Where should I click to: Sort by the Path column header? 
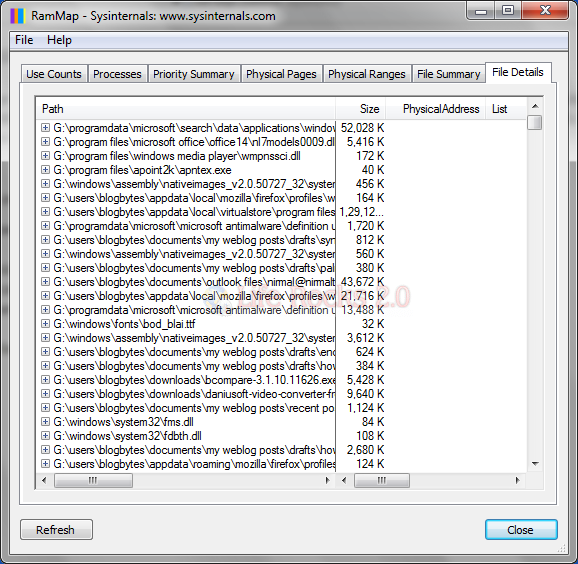point(186,109)
